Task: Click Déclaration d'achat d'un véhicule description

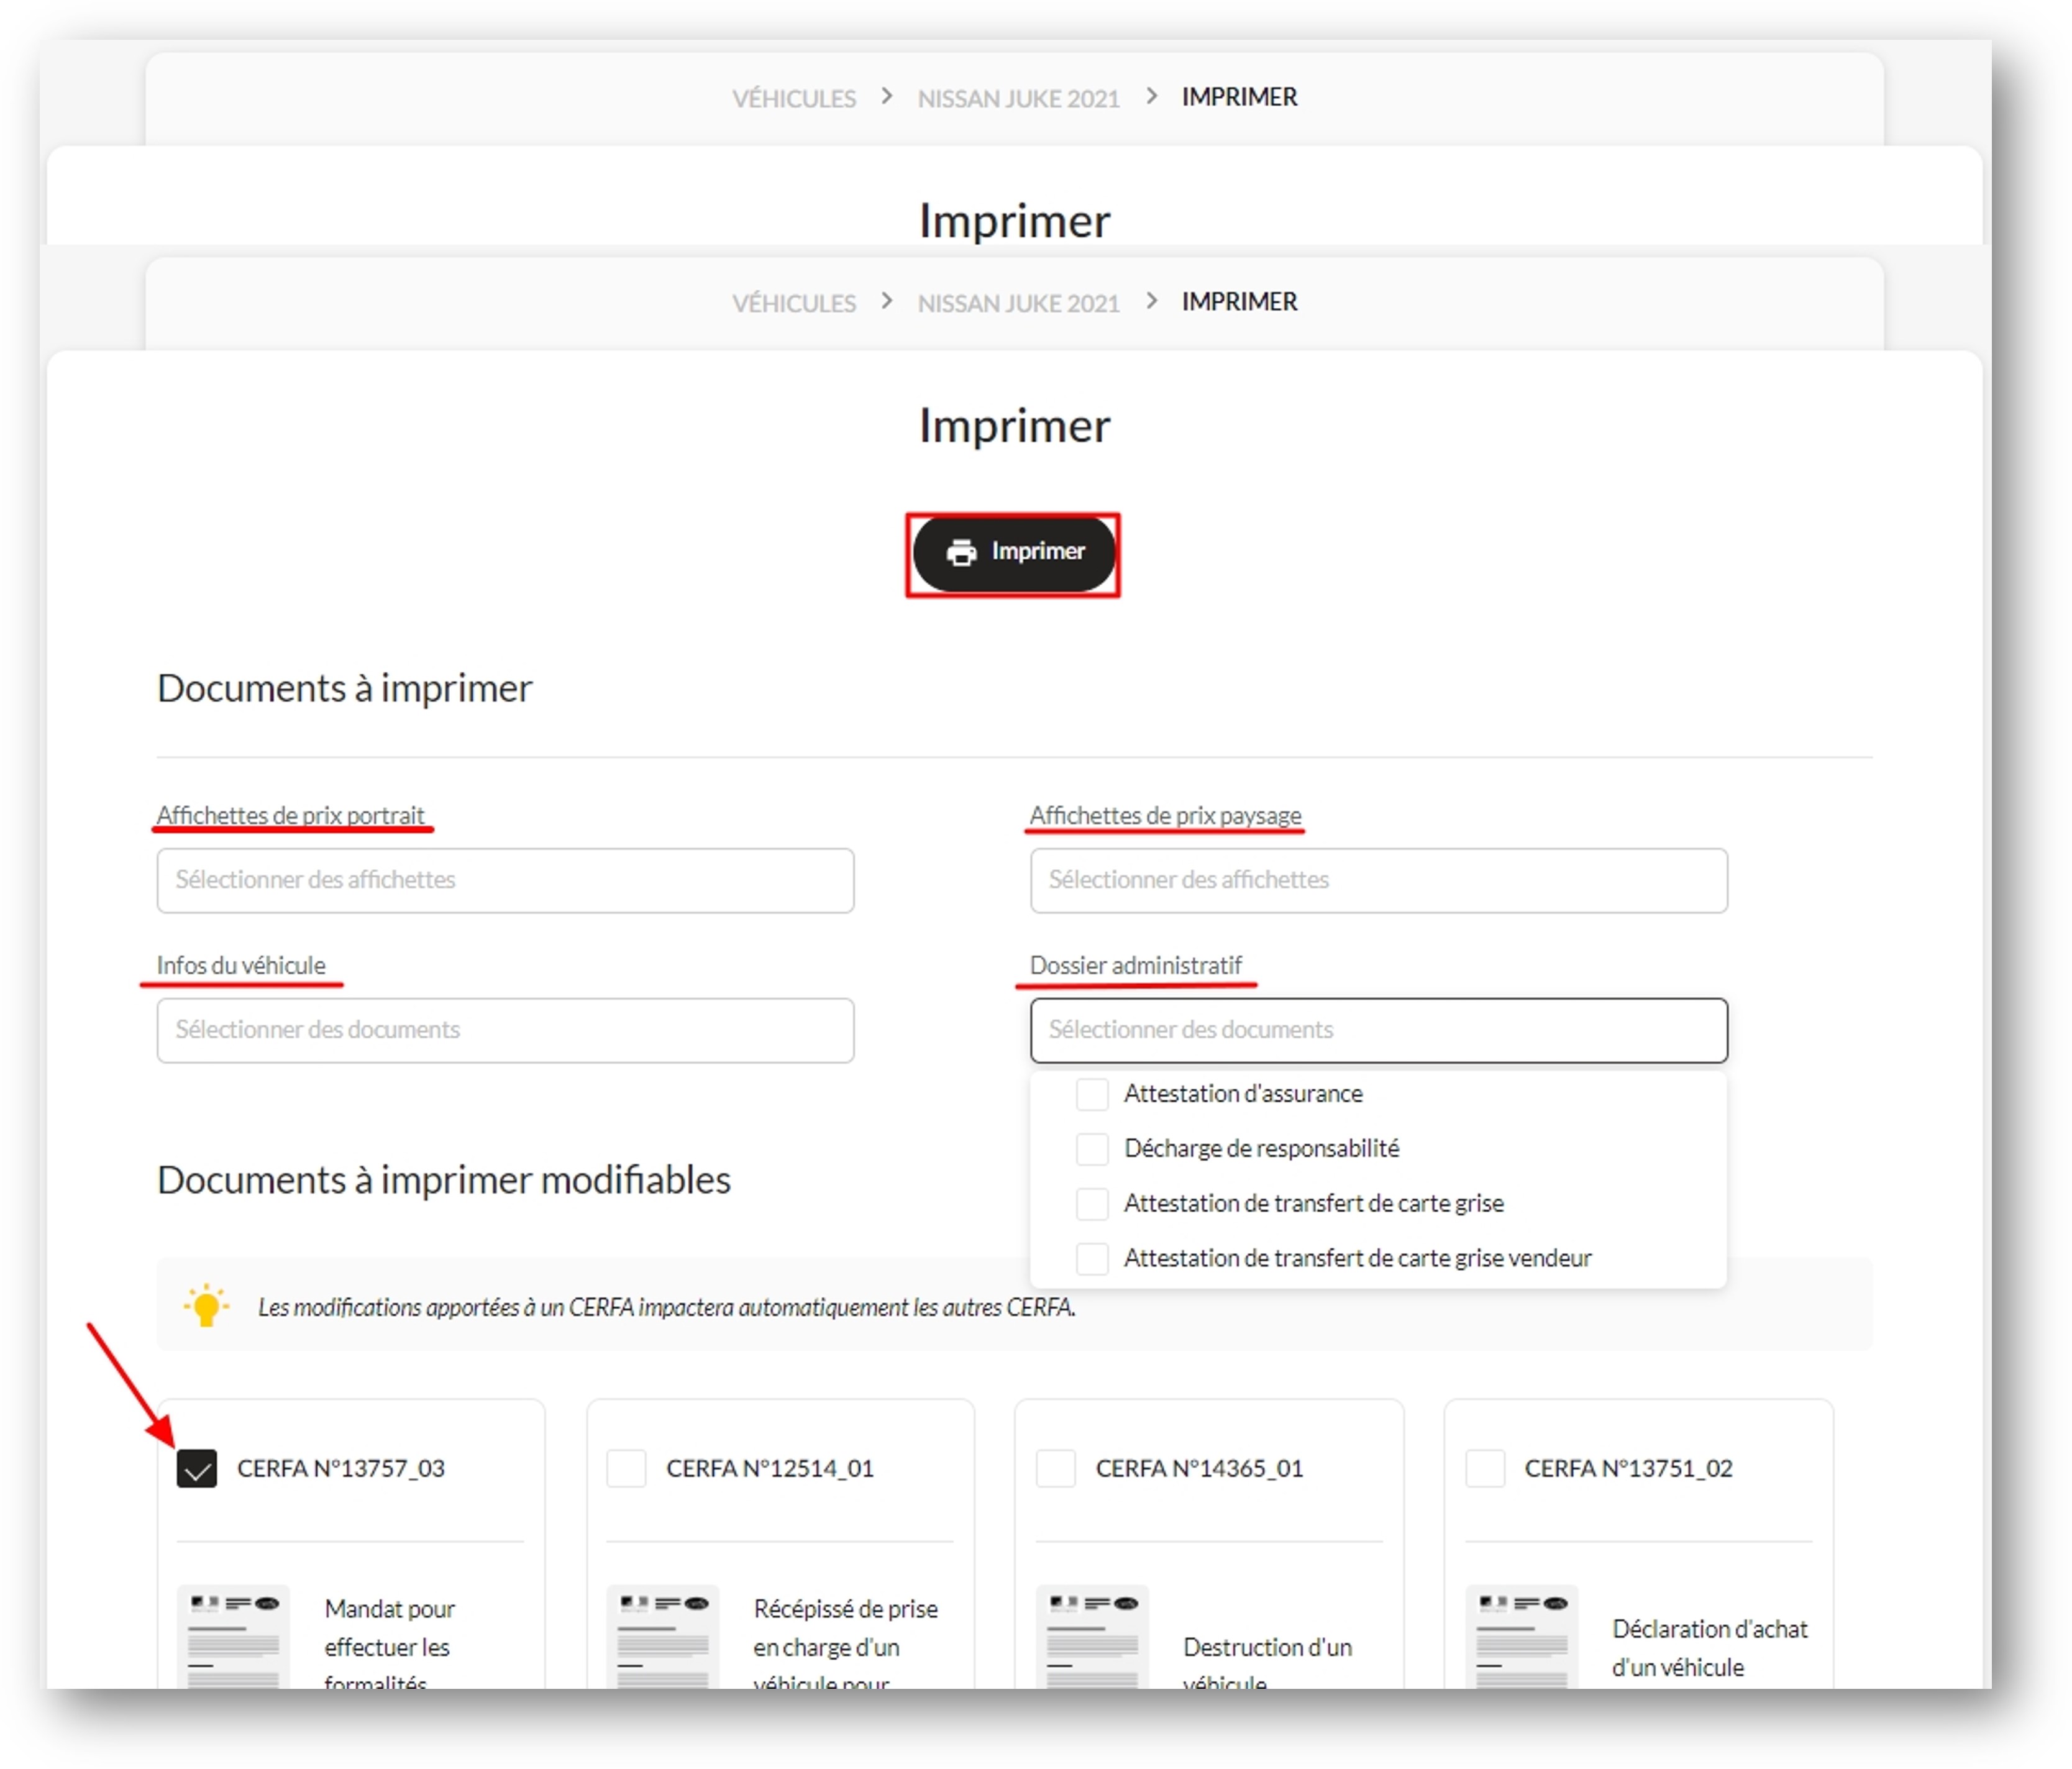Action: tap(1709, 1648)
